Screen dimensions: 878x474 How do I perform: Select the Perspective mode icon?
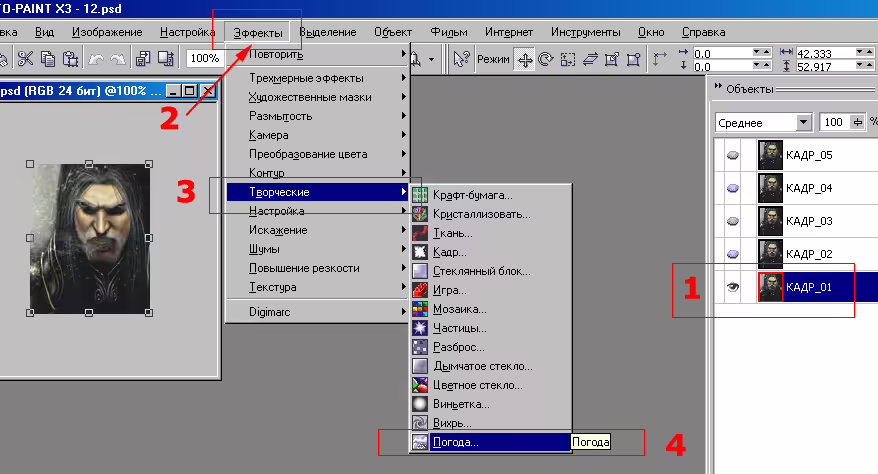633,59
